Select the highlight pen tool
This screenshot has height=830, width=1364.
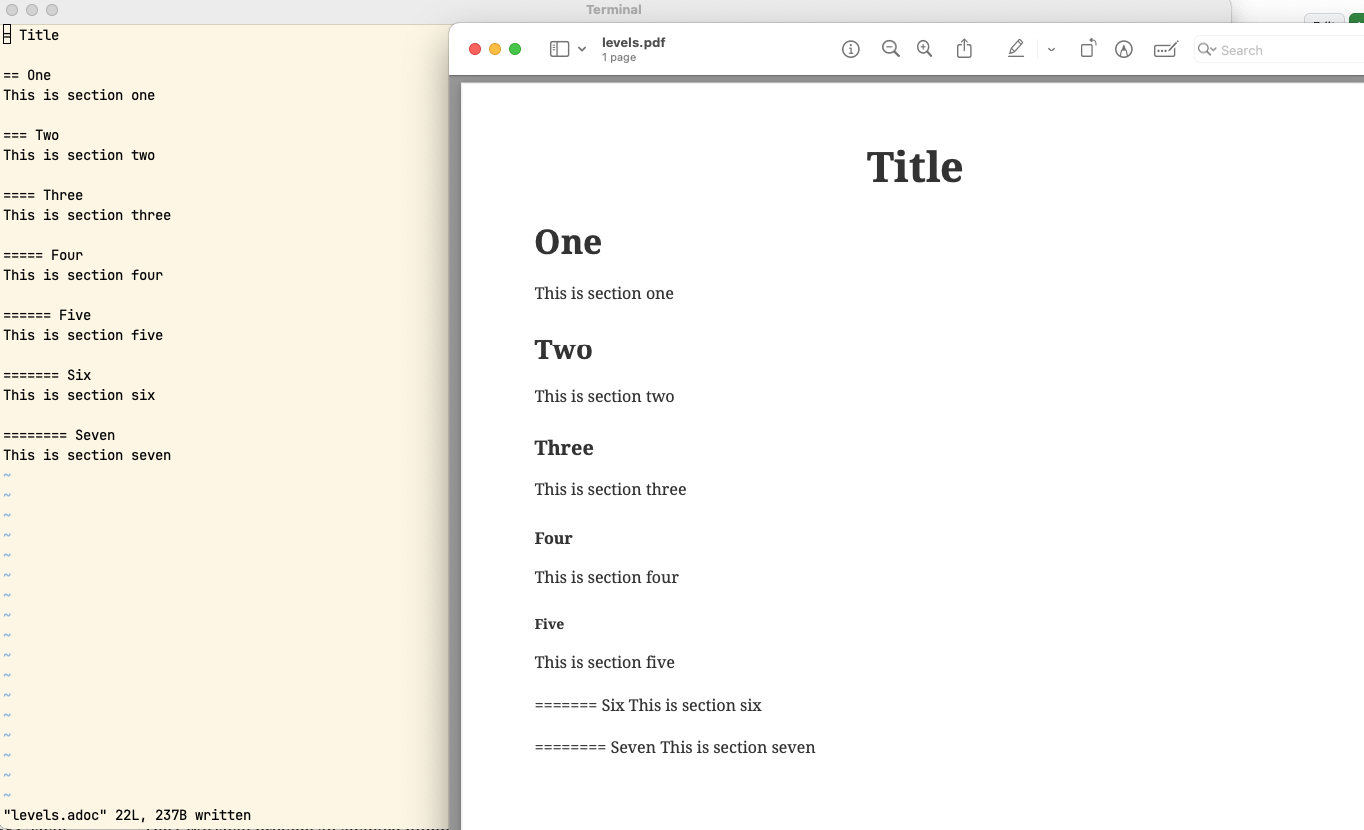pos(1016,48)
